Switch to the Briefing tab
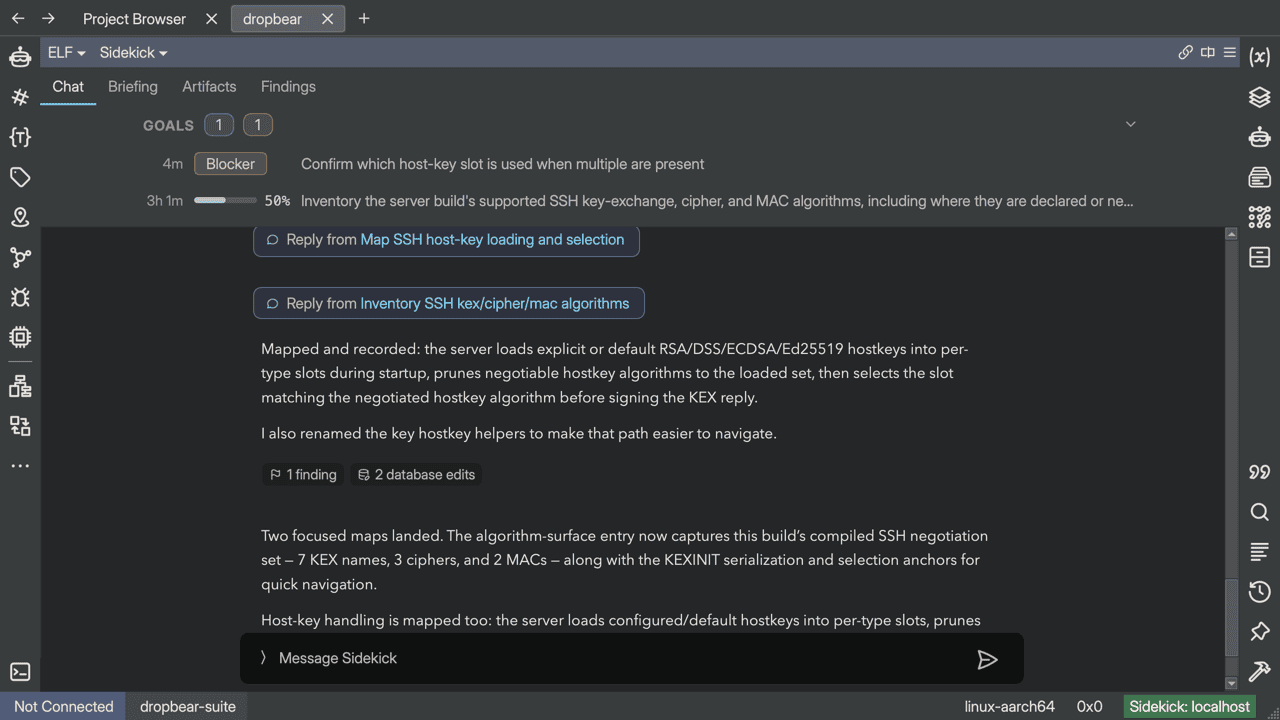The height and width of the screenshot is (720, 1280). 133,87
